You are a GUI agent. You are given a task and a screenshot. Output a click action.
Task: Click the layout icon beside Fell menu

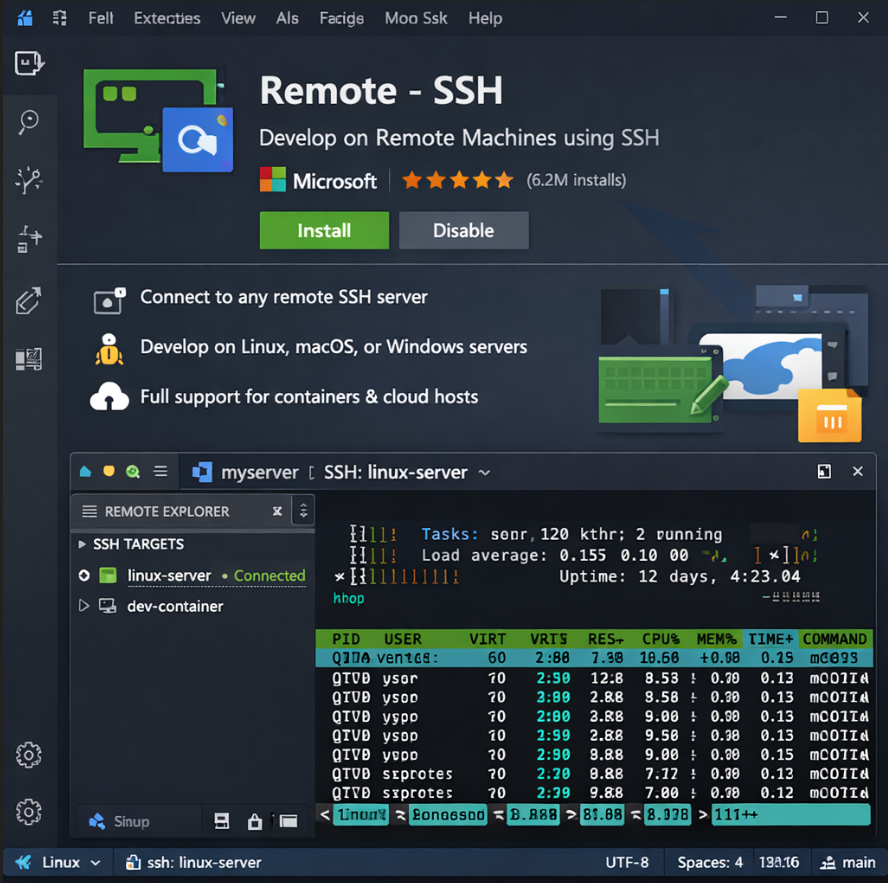[59, 18]
